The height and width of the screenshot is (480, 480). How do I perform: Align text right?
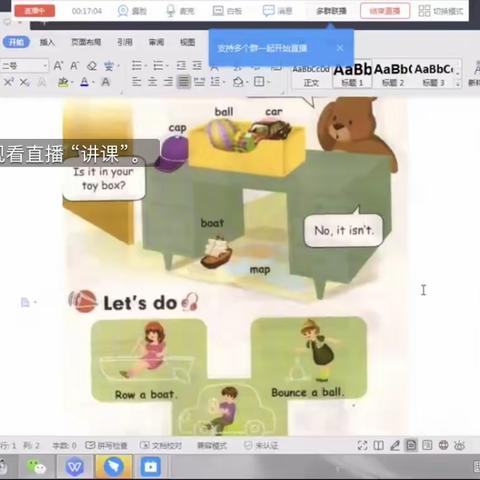[168, 82]
